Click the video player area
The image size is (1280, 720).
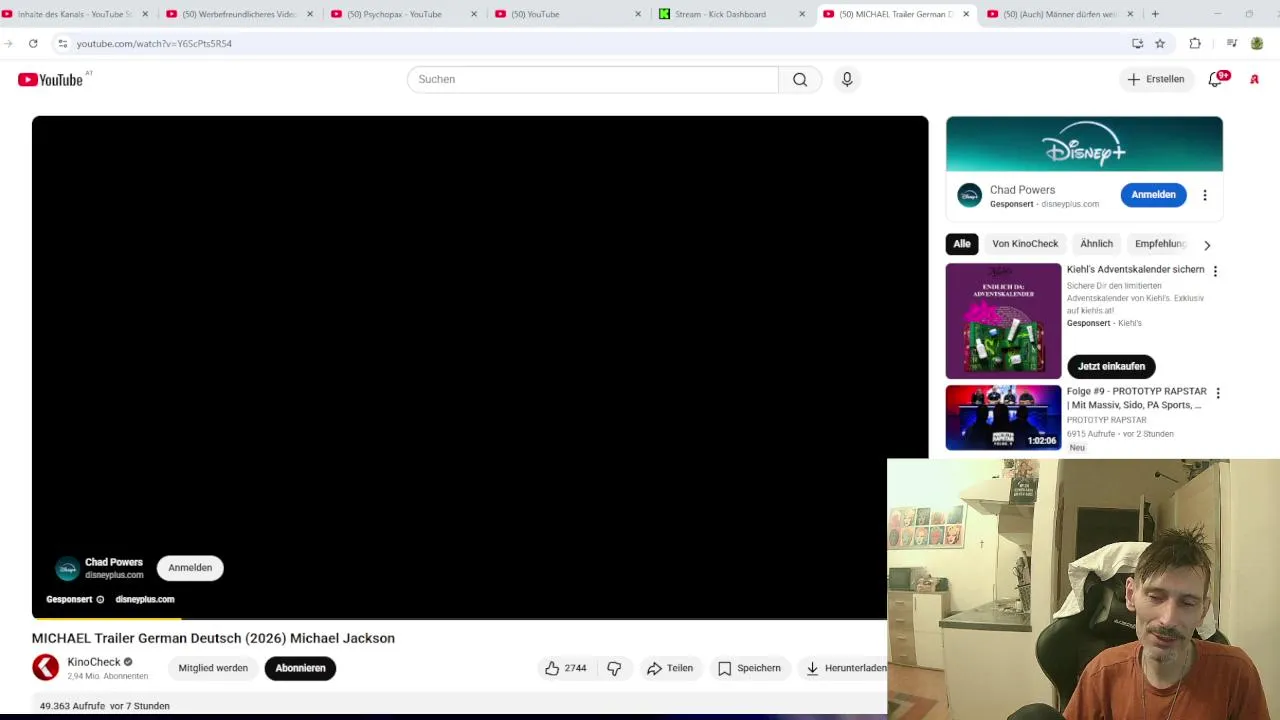(x=480, y=367)
